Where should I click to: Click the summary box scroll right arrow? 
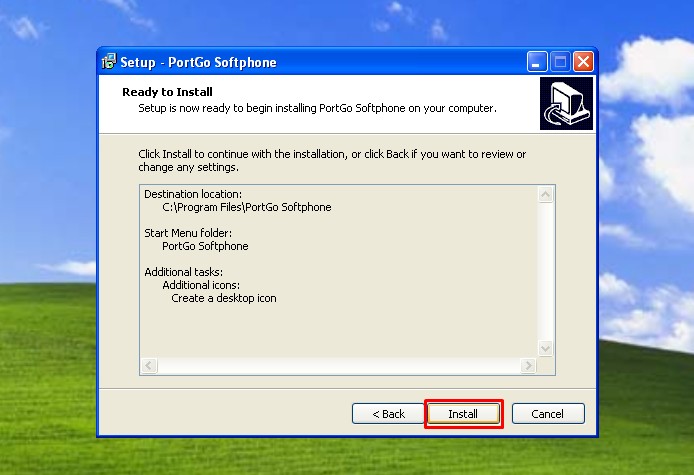click(528, 366)
